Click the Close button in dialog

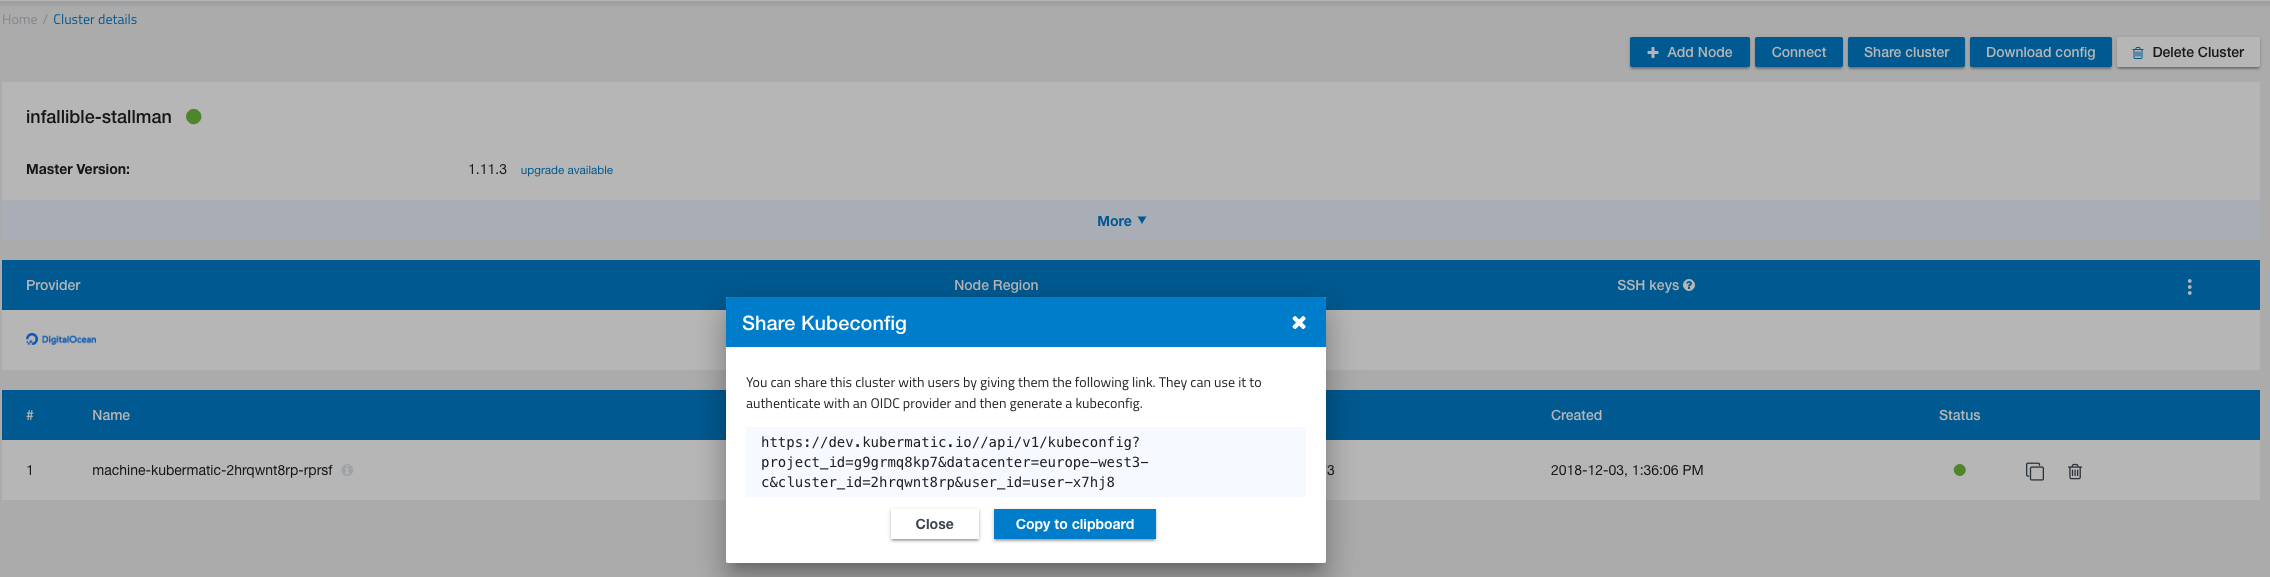934,524
